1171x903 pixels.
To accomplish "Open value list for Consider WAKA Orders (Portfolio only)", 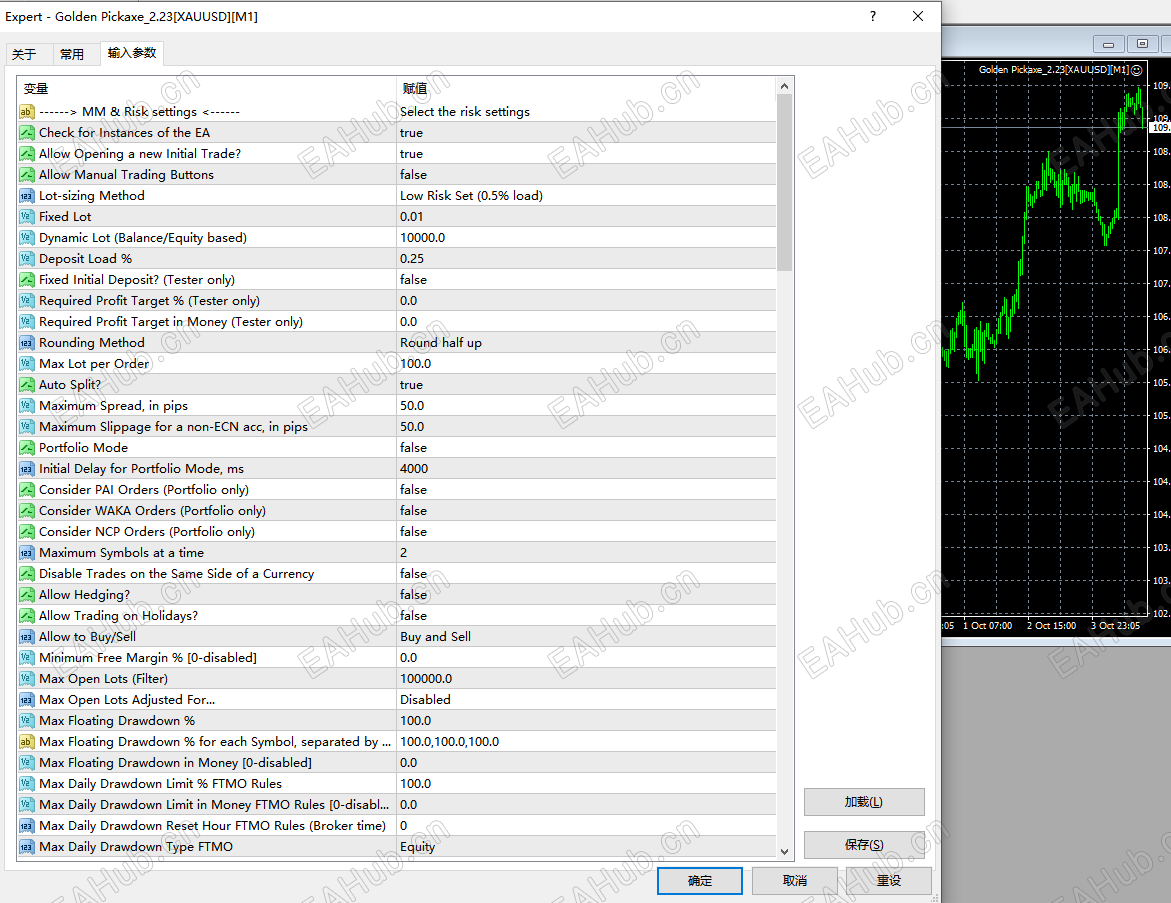I will click(586, 511).
